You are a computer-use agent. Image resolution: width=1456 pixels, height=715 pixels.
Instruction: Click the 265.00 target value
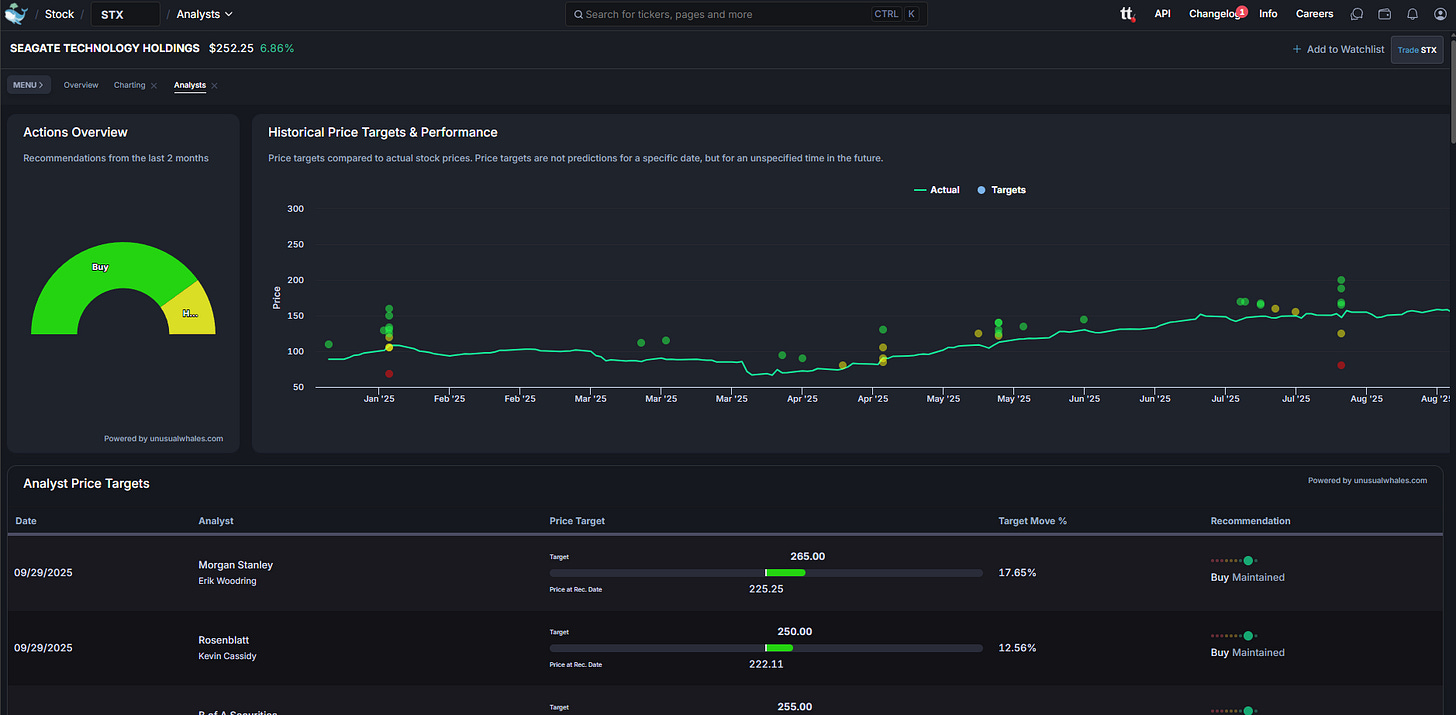point(808,556)
